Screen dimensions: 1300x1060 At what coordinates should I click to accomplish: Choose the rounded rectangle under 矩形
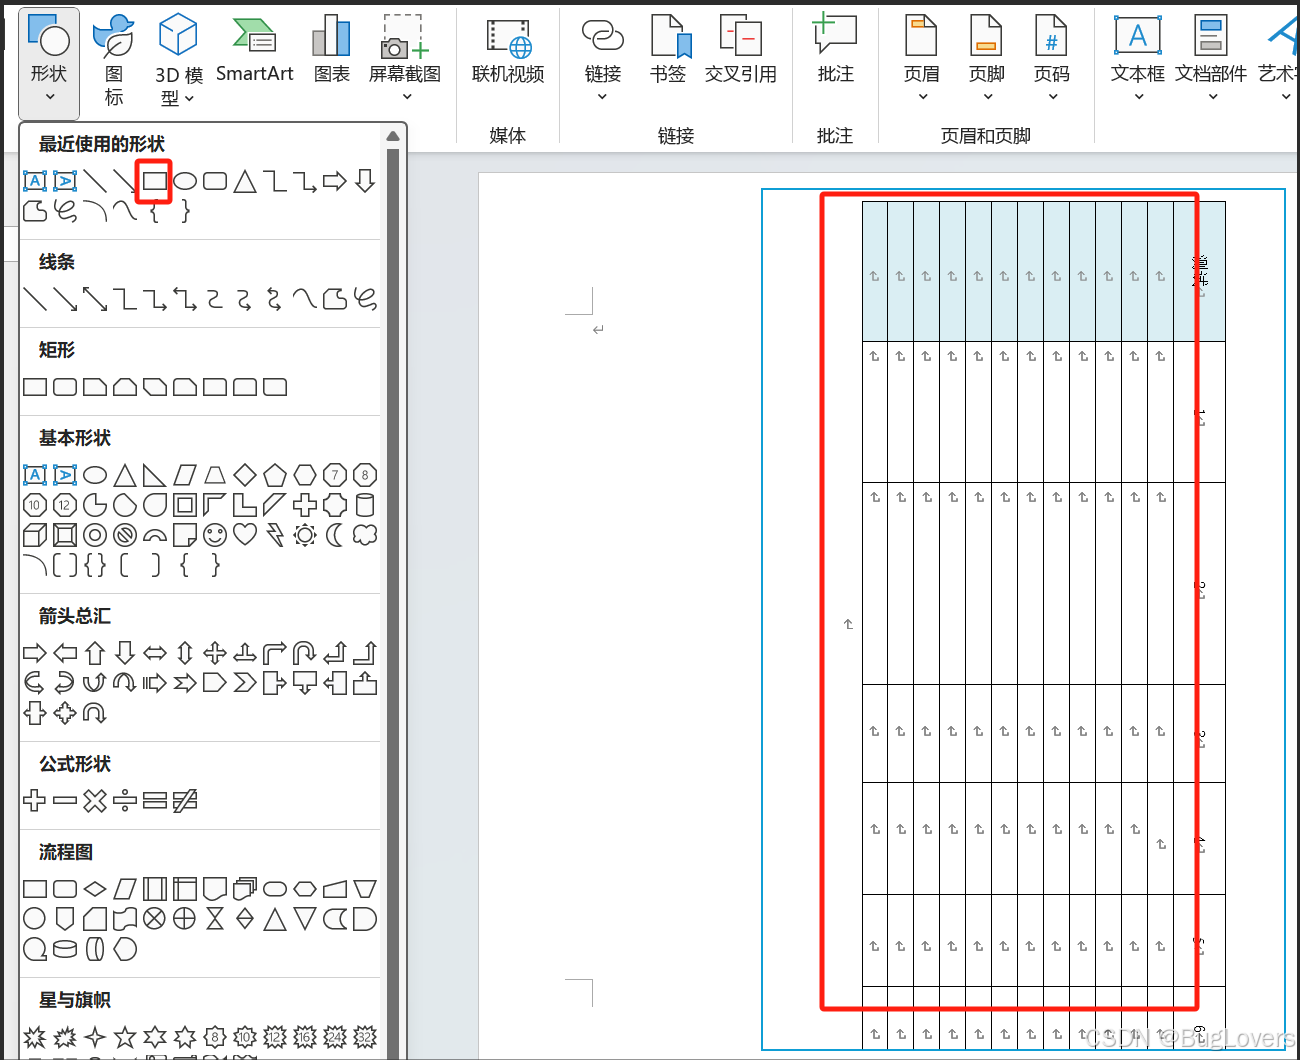pyautogui.click(x=65, y=387)
